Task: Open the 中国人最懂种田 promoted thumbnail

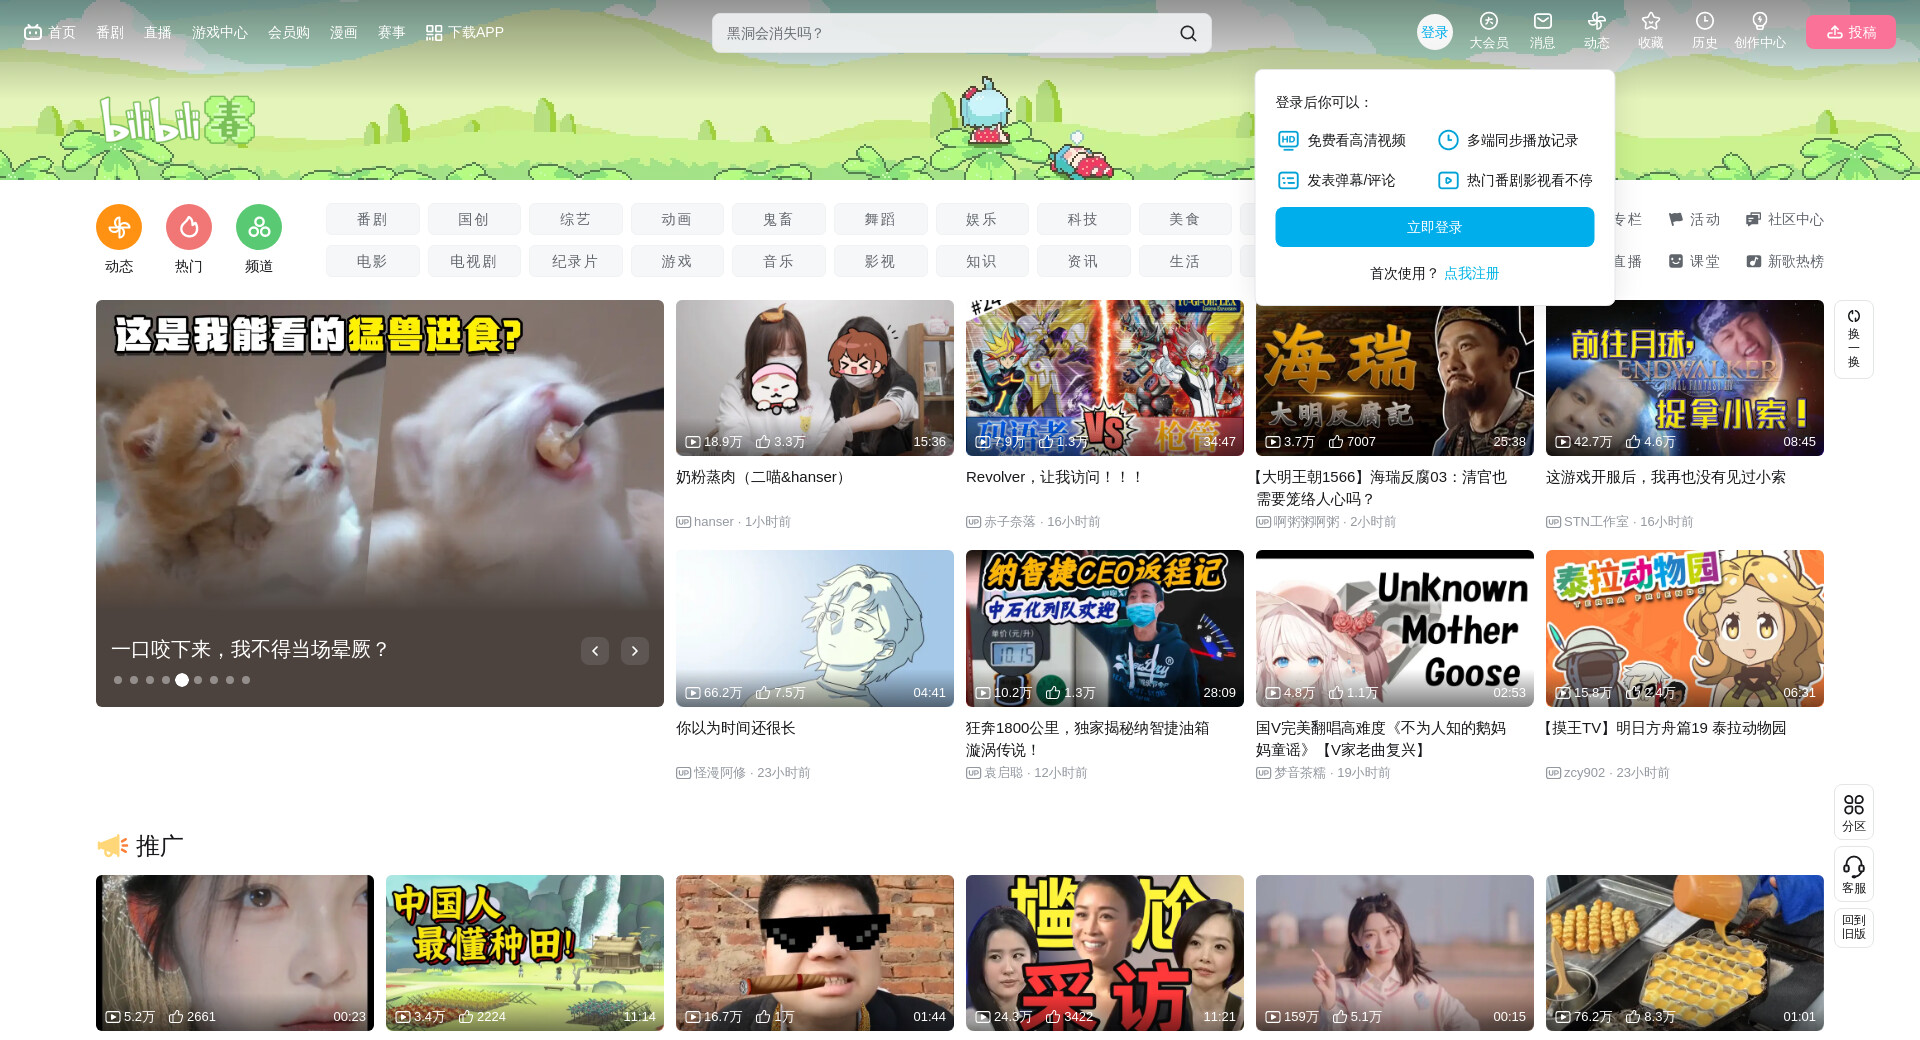Action: (x=525, y=953)
